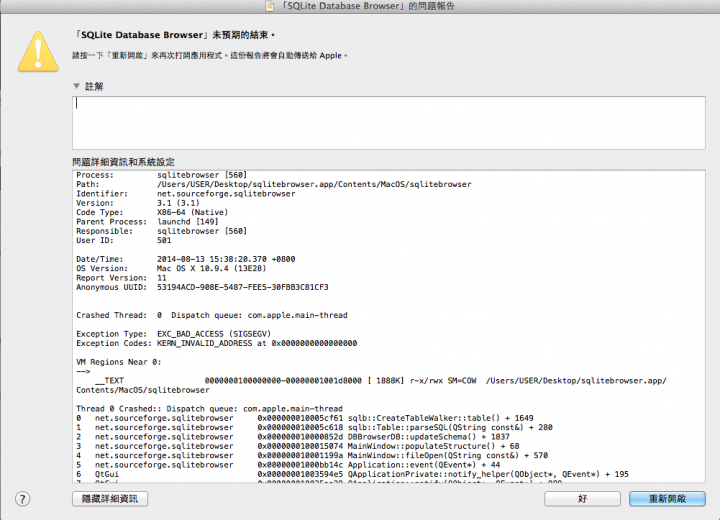
Task: Click the 'Code Type: X86-64 (Native)' line
Action: (152, 212)
